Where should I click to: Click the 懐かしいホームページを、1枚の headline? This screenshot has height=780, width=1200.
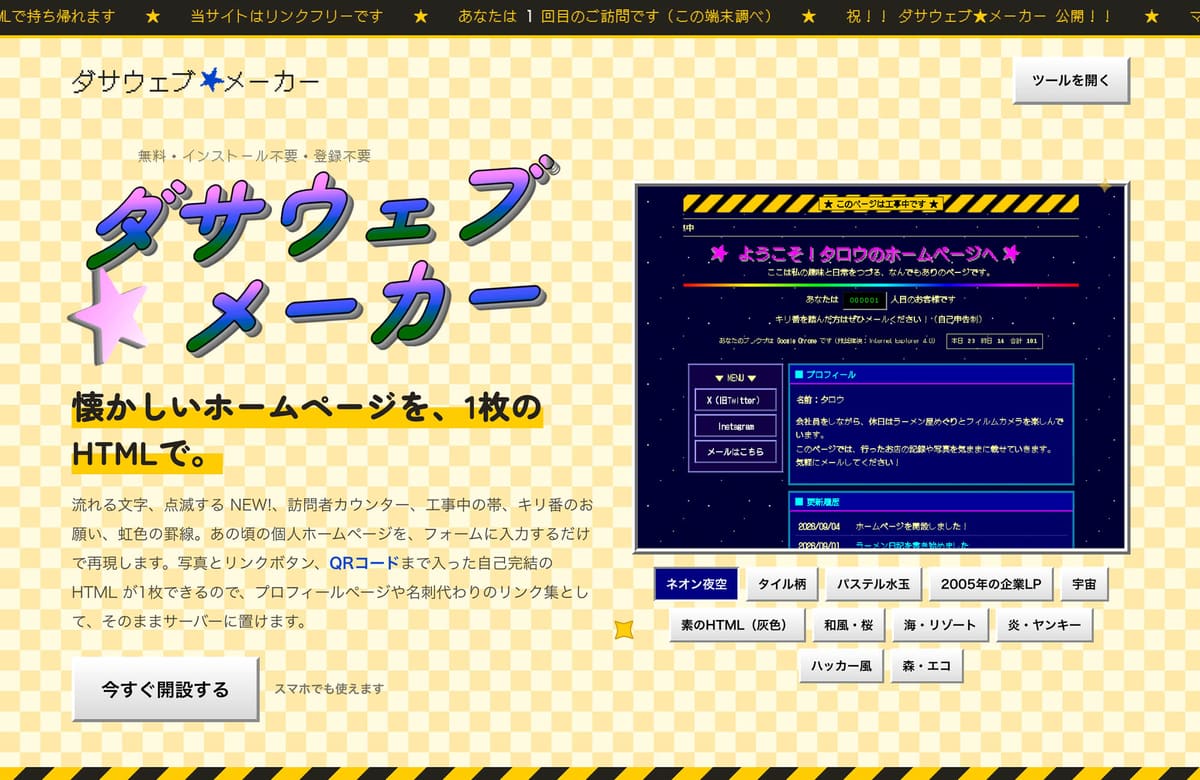coord(307,409)
